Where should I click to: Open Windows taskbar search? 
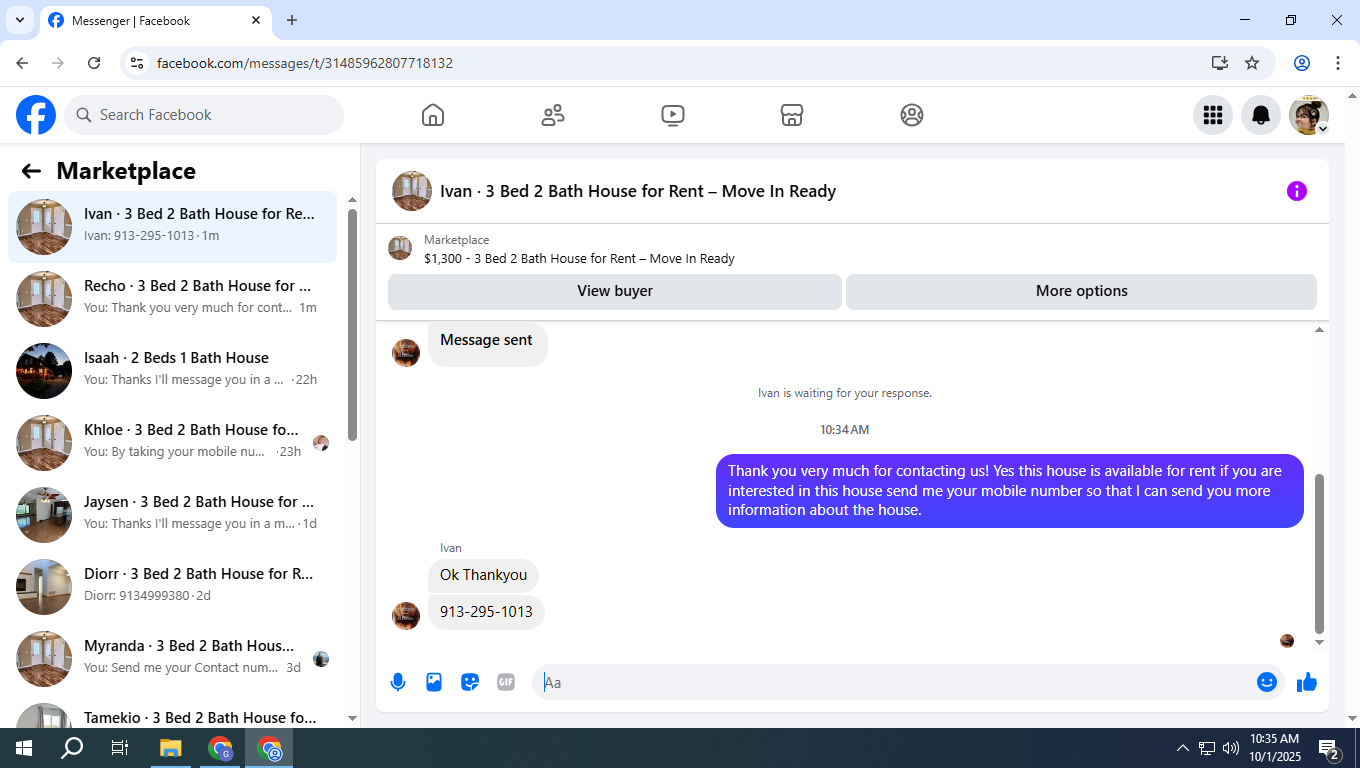tap(72, 748)
